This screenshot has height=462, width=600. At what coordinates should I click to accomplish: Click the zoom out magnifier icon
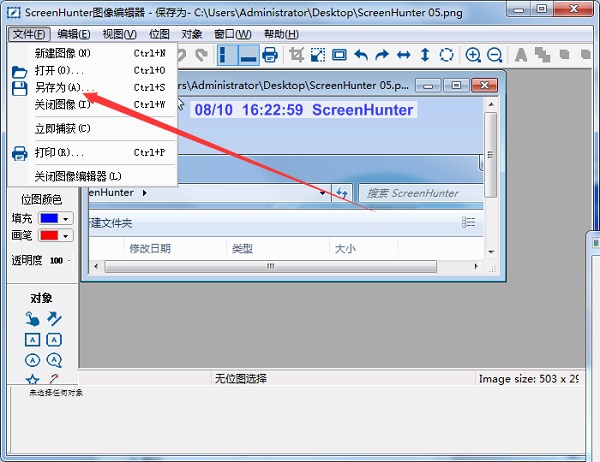[x=494, y=55]
